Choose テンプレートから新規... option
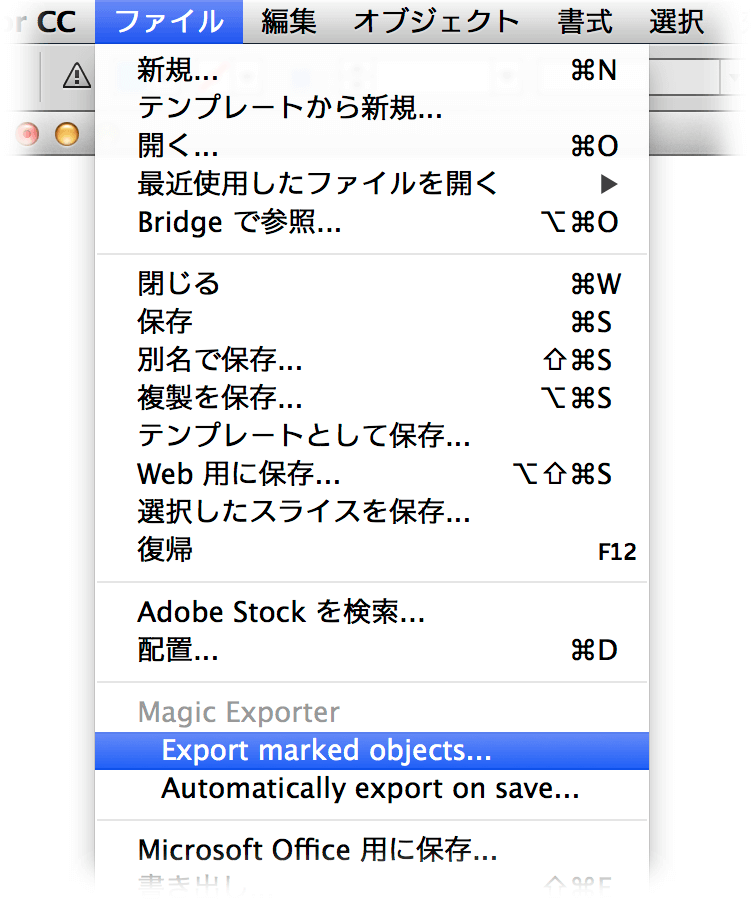 pyautogui.click(x=290, y=108)
